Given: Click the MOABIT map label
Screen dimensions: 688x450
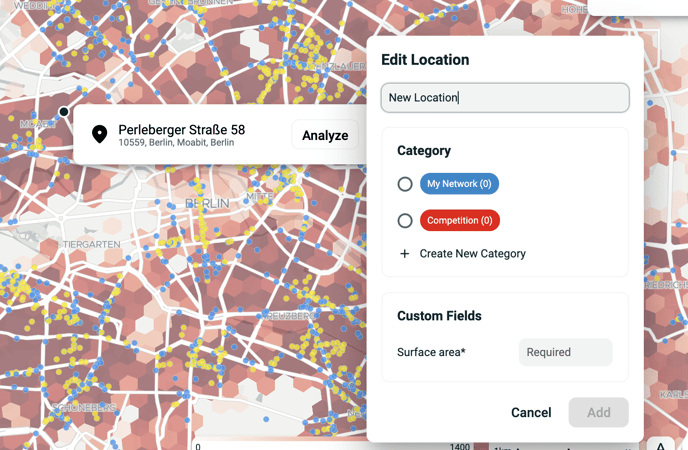Looking at the screenshot, I should [x=38, y=124].
